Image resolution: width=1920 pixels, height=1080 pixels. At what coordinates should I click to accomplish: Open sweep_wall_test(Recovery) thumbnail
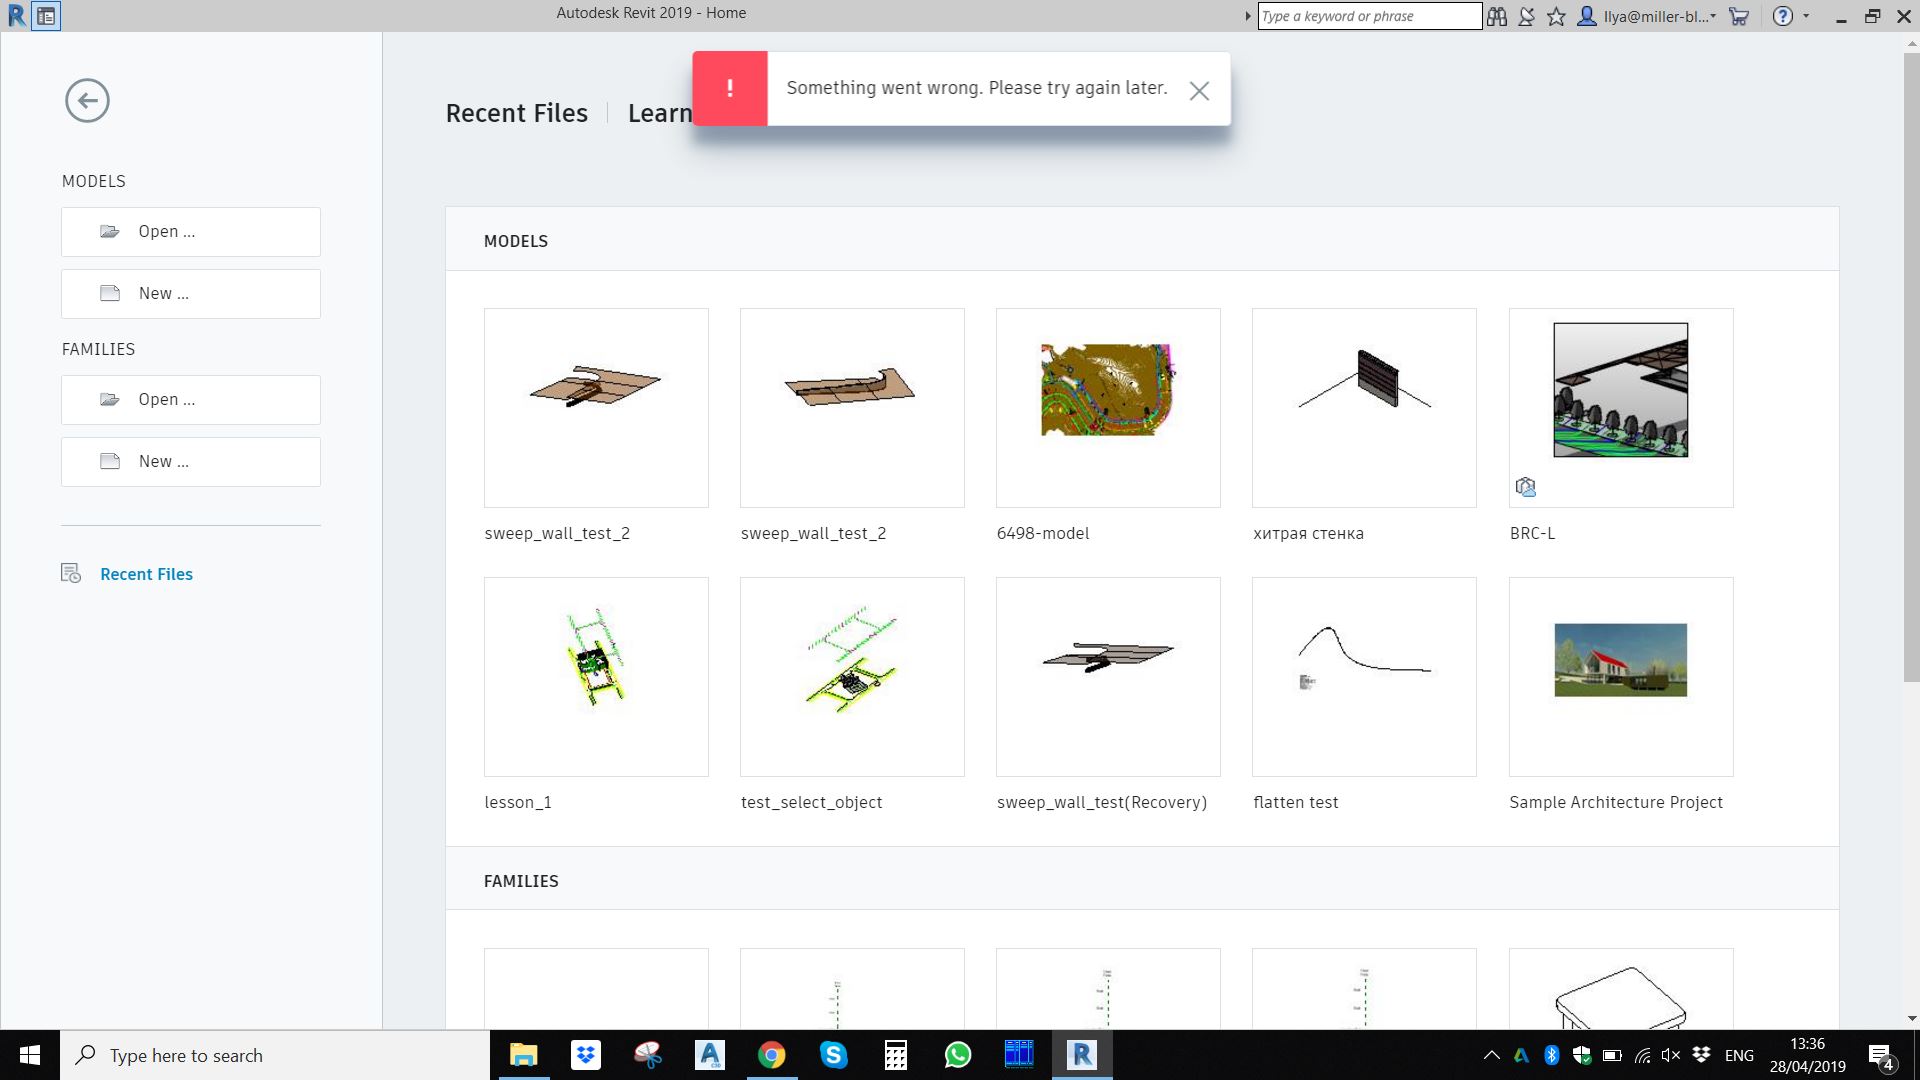[x=1108, y=677]
